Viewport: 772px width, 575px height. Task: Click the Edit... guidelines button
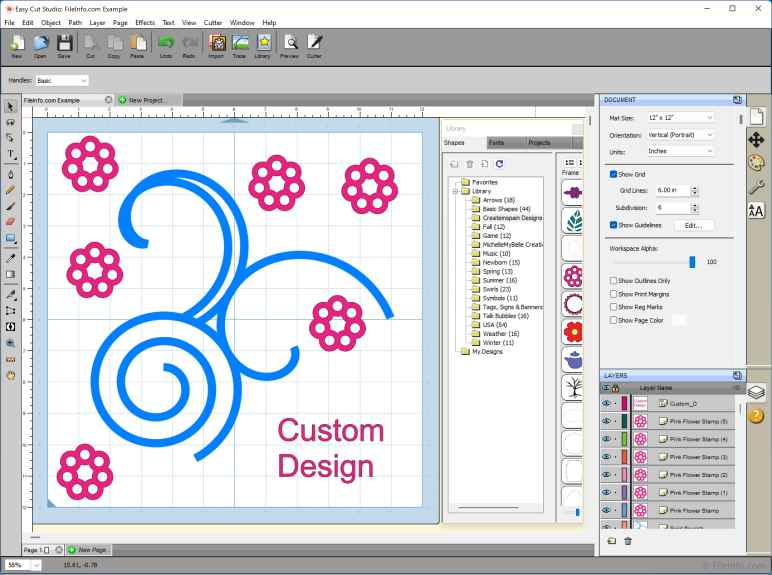pyautogui.click(x=693, y=226)
